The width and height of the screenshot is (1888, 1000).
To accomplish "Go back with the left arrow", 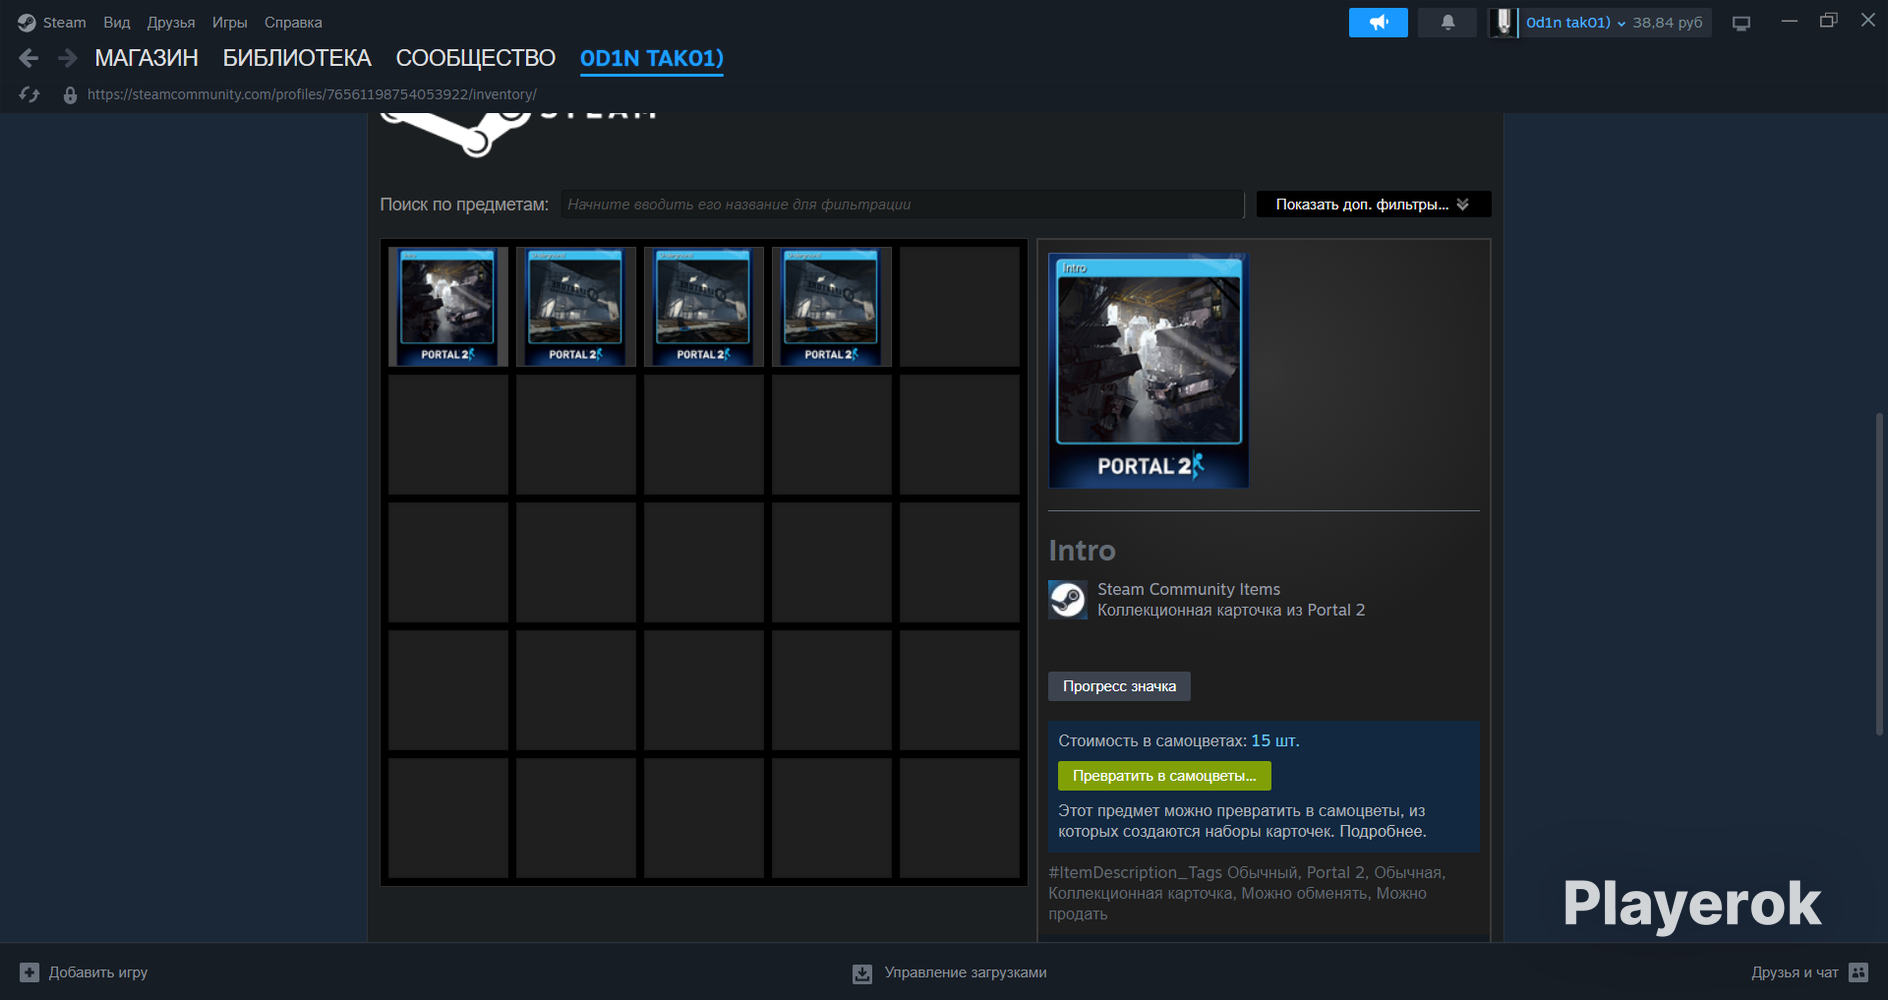I will [x=29, y=58].
